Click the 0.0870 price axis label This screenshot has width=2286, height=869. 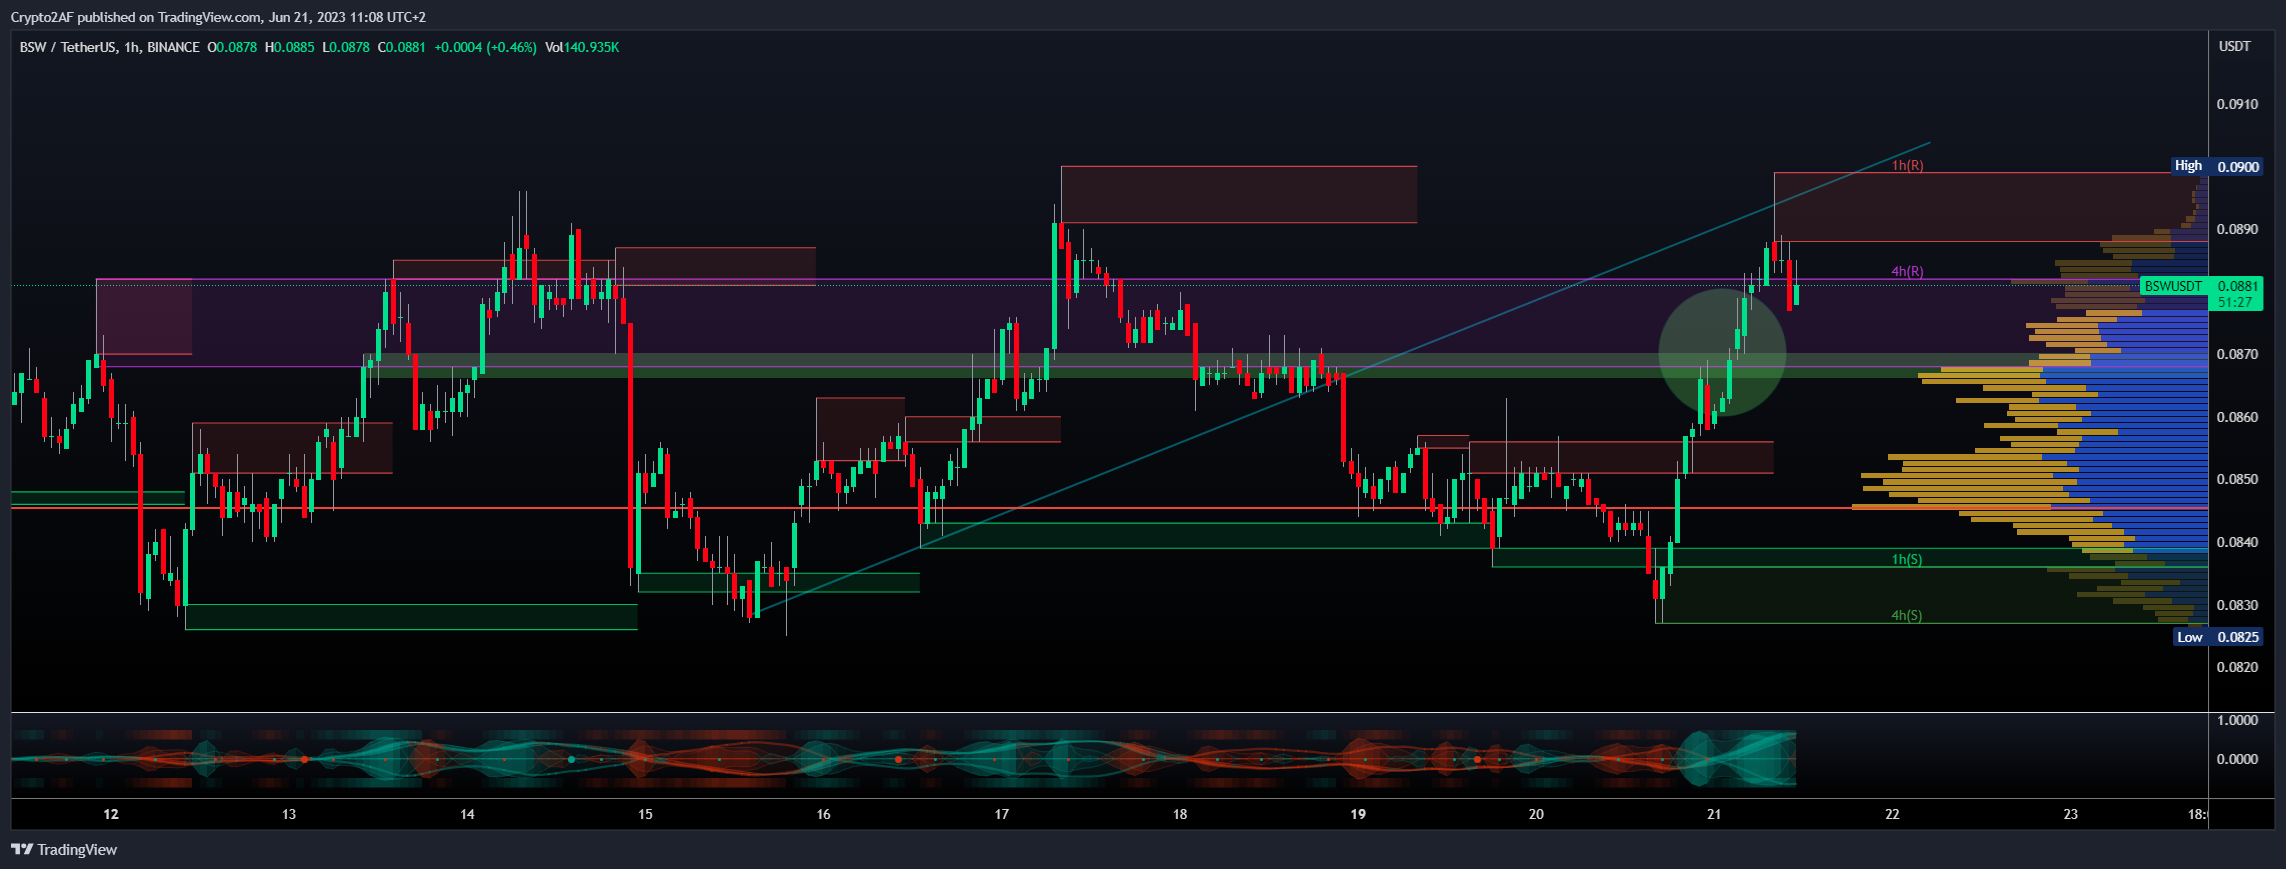[2237, 354]
